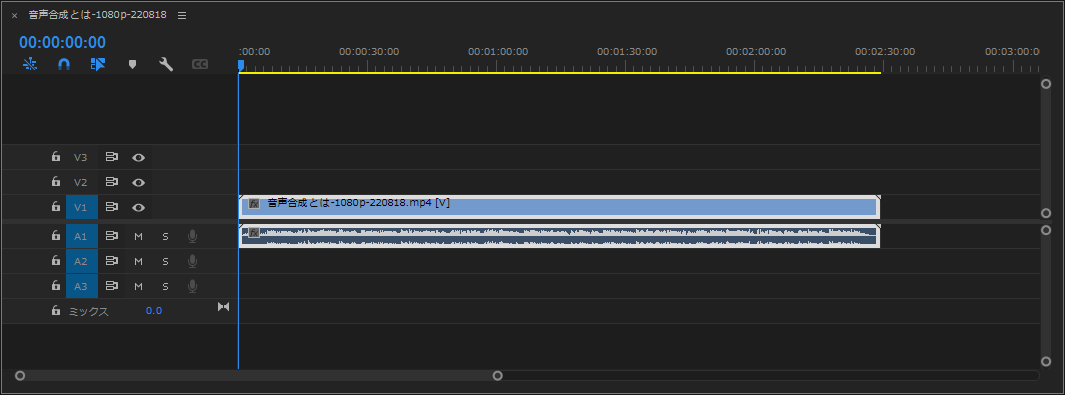The height and width of the screenshot is (395, 1065).
Task: Toggle sync lock on V1
Action: click(111, 207)
